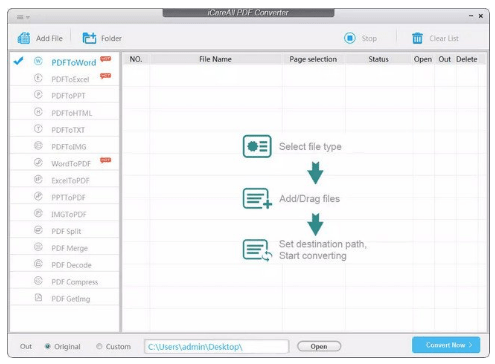Select the PDF Merge text label
Viewport: 495px width, 364px height.
[x=69, y=248]
